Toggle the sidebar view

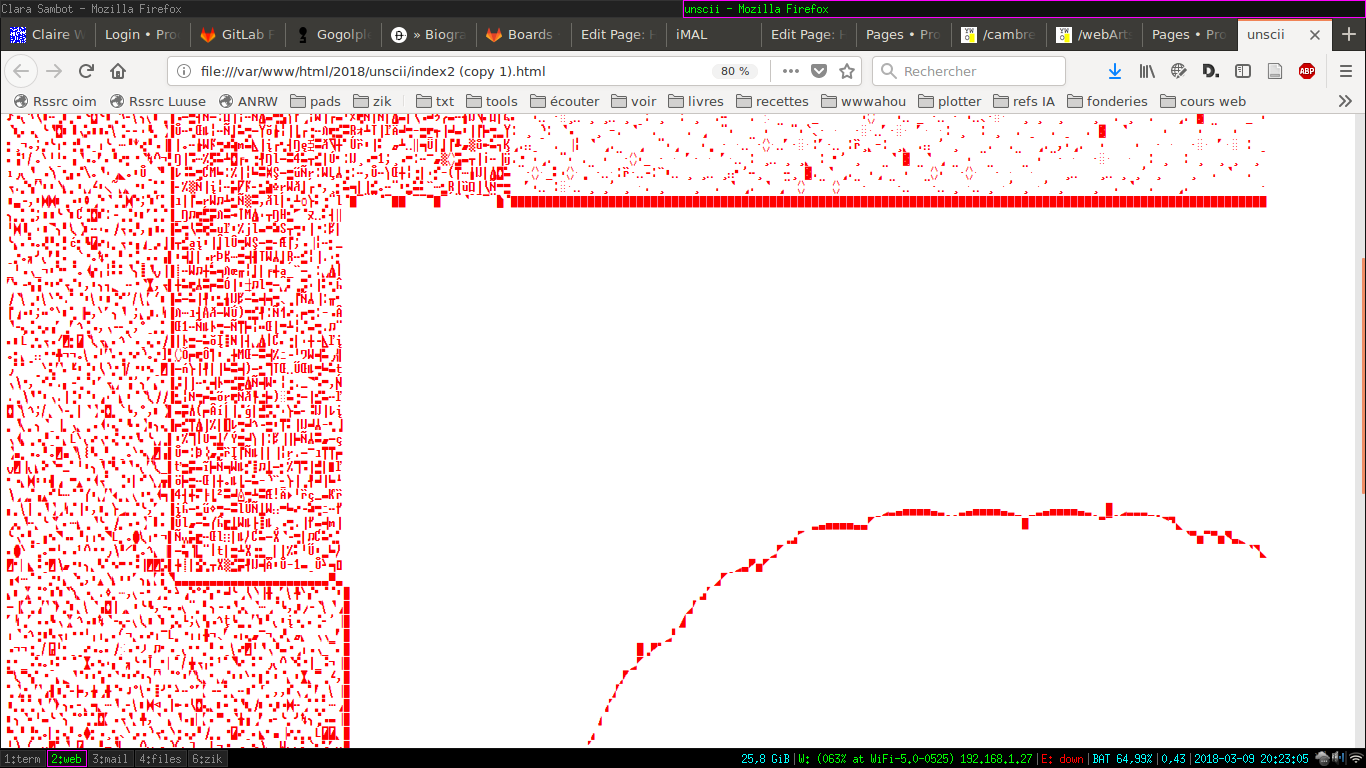pyautogui.click(x=1243, y=71)
